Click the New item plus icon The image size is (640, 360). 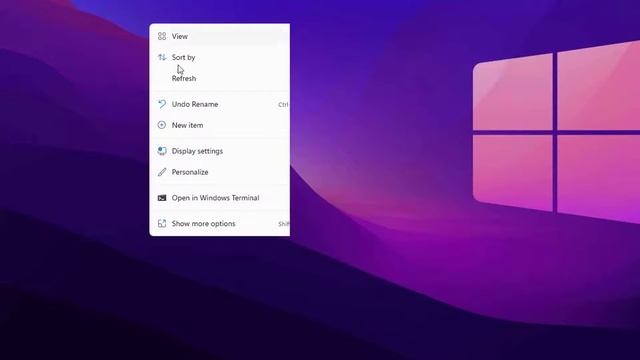[162, 125]
